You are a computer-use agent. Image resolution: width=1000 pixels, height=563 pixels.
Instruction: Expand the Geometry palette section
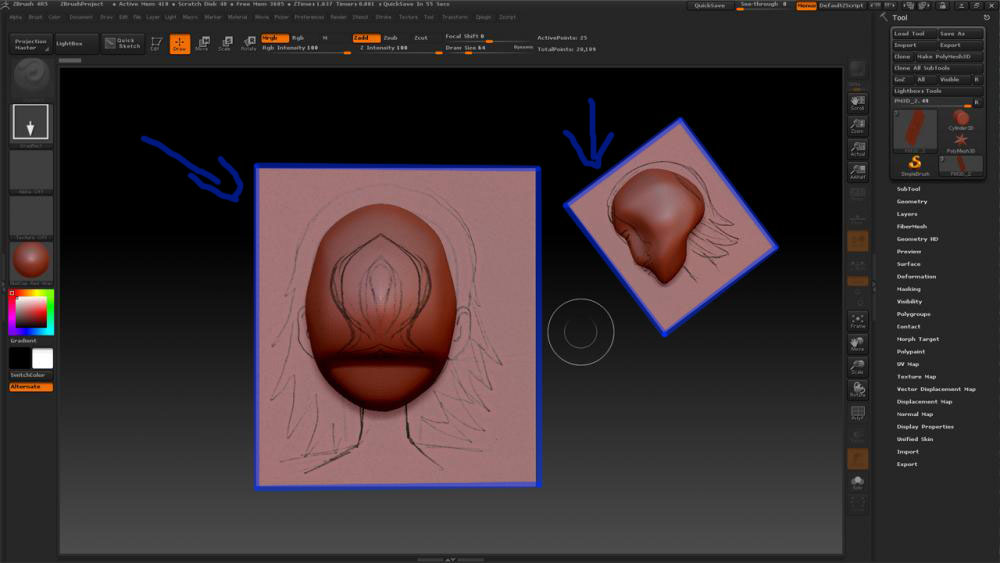click(911, 201)
